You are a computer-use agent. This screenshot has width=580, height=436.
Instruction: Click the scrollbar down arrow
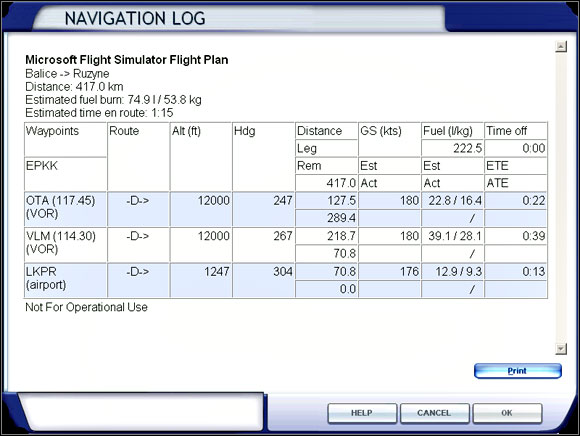[x=561, y=349]
